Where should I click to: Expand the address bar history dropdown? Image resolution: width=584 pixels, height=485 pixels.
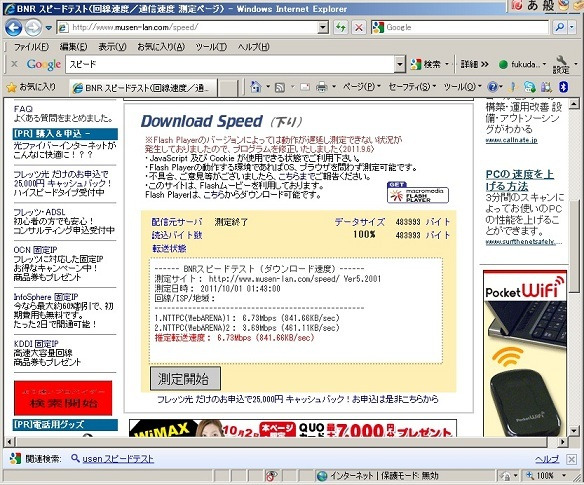tap(323, 27)
